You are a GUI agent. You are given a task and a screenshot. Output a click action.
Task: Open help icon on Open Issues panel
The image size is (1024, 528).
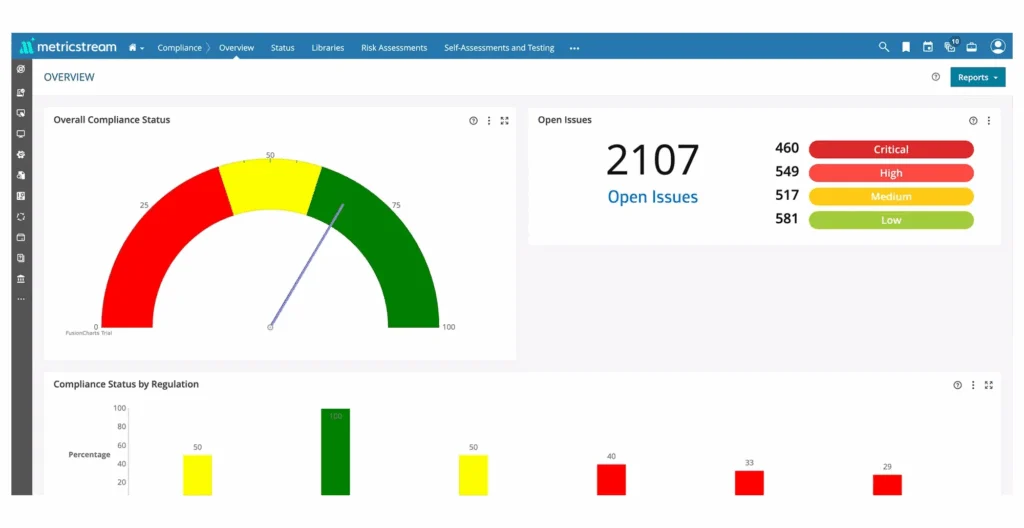pos(973,120)
